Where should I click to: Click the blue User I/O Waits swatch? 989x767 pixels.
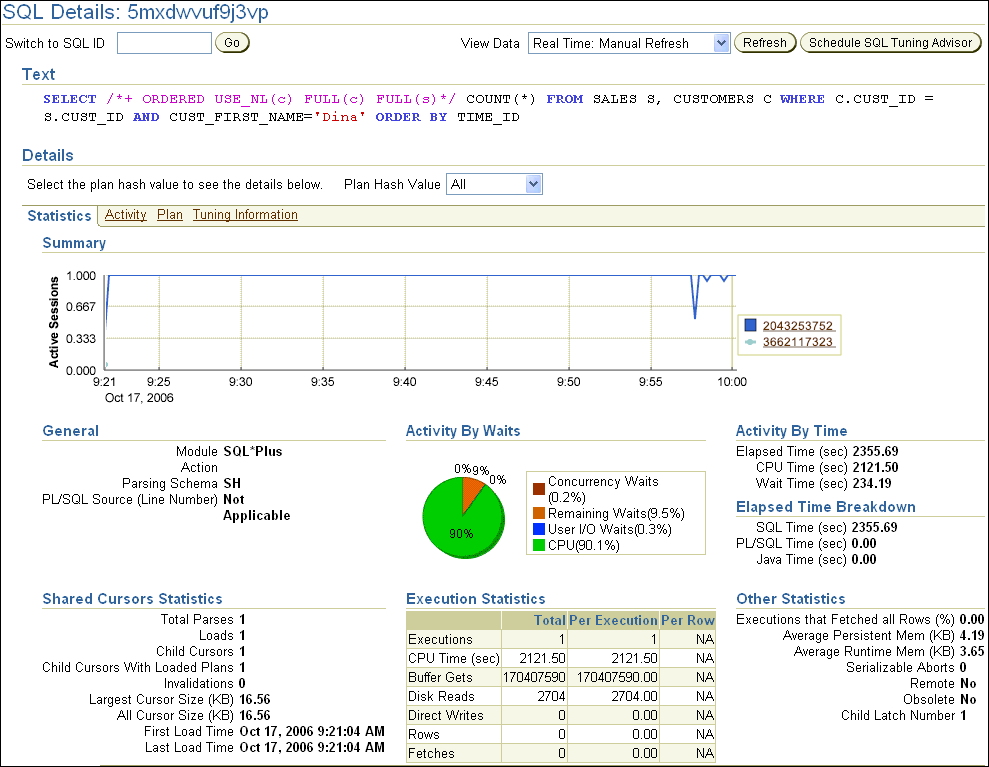coord(539,529)
